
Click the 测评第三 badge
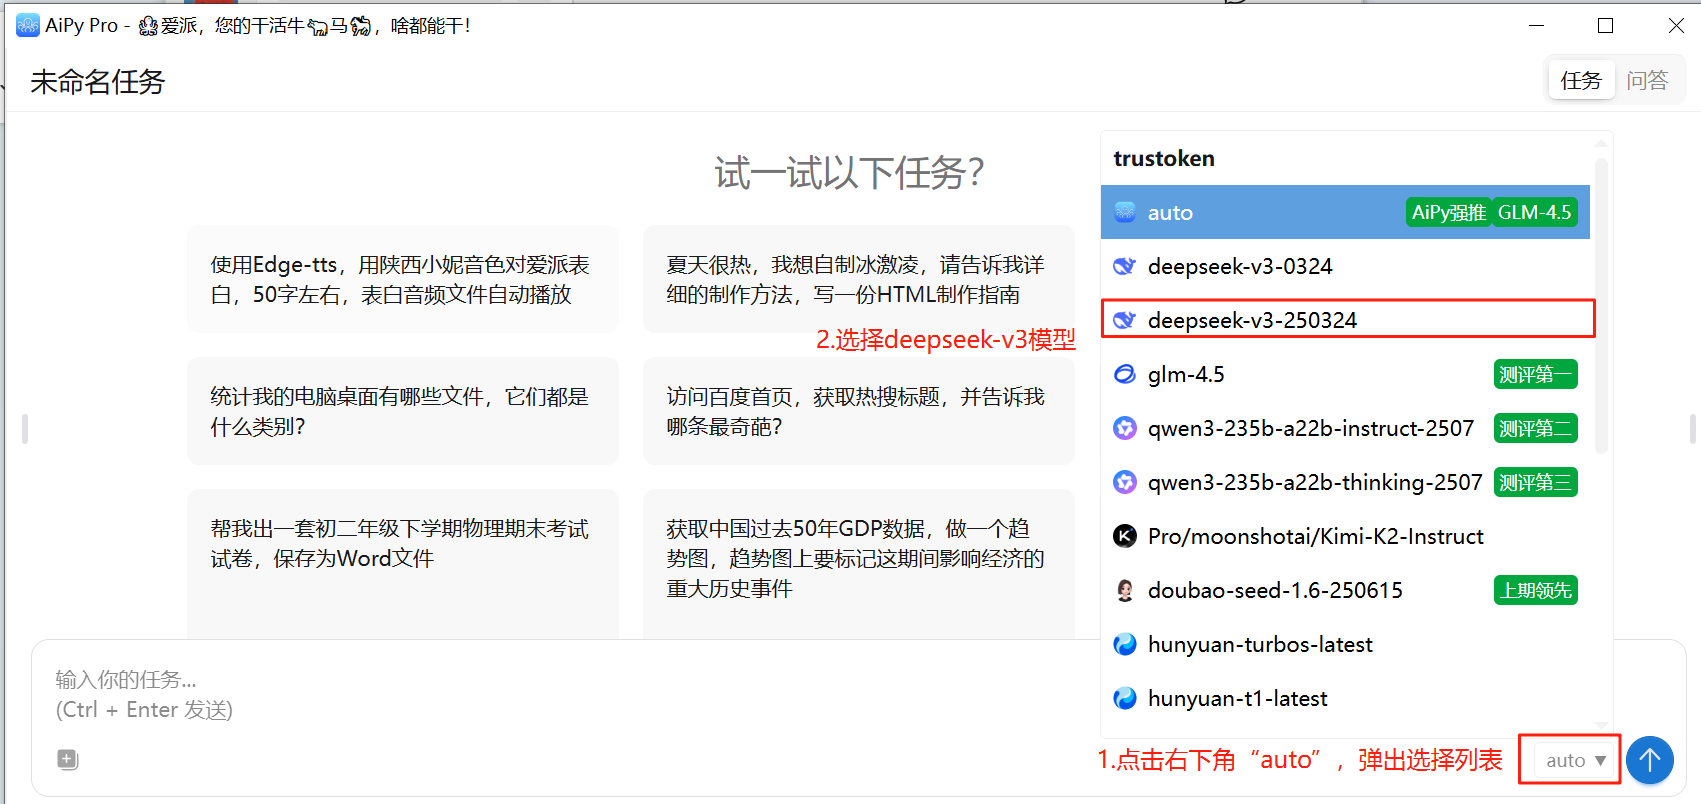pyautogui.click(x=1535, y=482)
